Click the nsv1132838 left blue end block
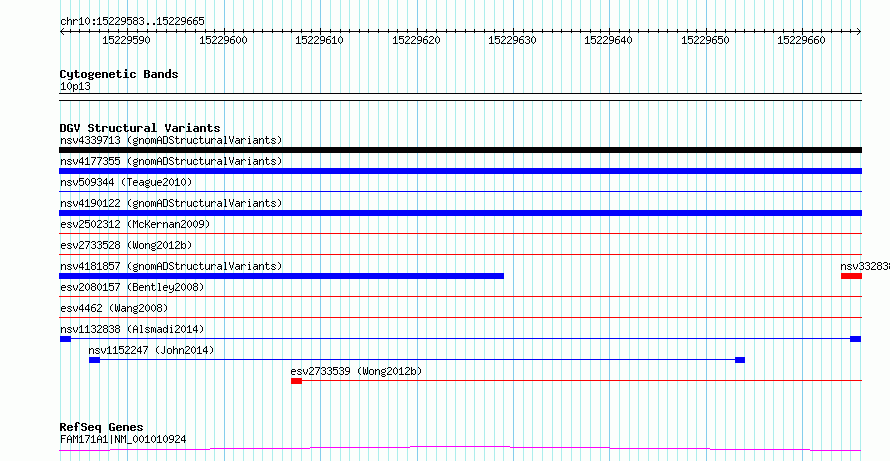The height and width of the screenshot is (461, 890). click(65, 339)
